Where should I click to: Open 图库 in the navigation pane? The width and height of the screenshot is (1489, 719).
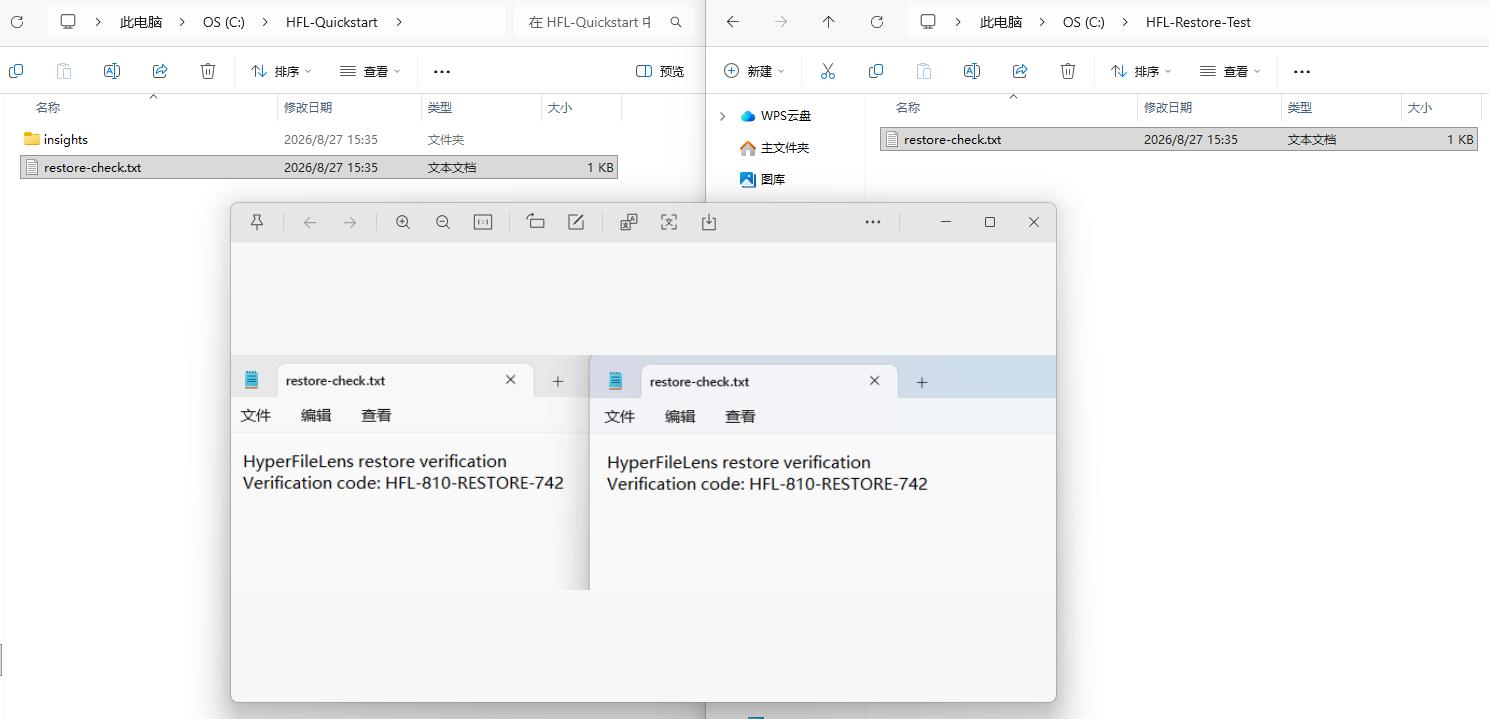point(762,180)
